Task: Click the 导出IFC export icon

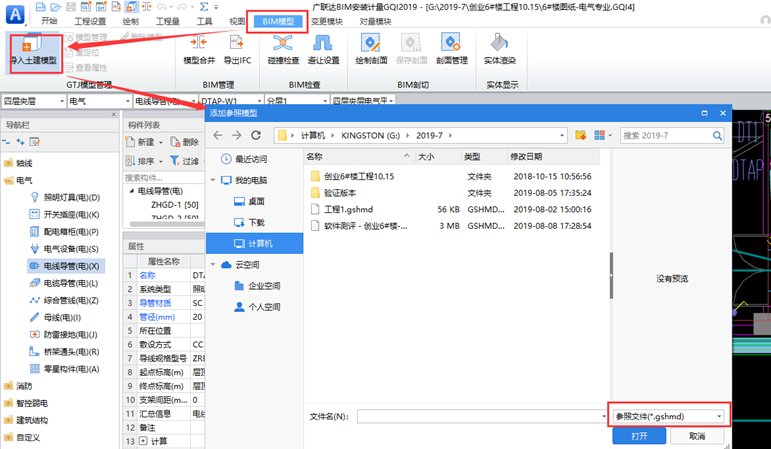Action: (x=238, y=43)
